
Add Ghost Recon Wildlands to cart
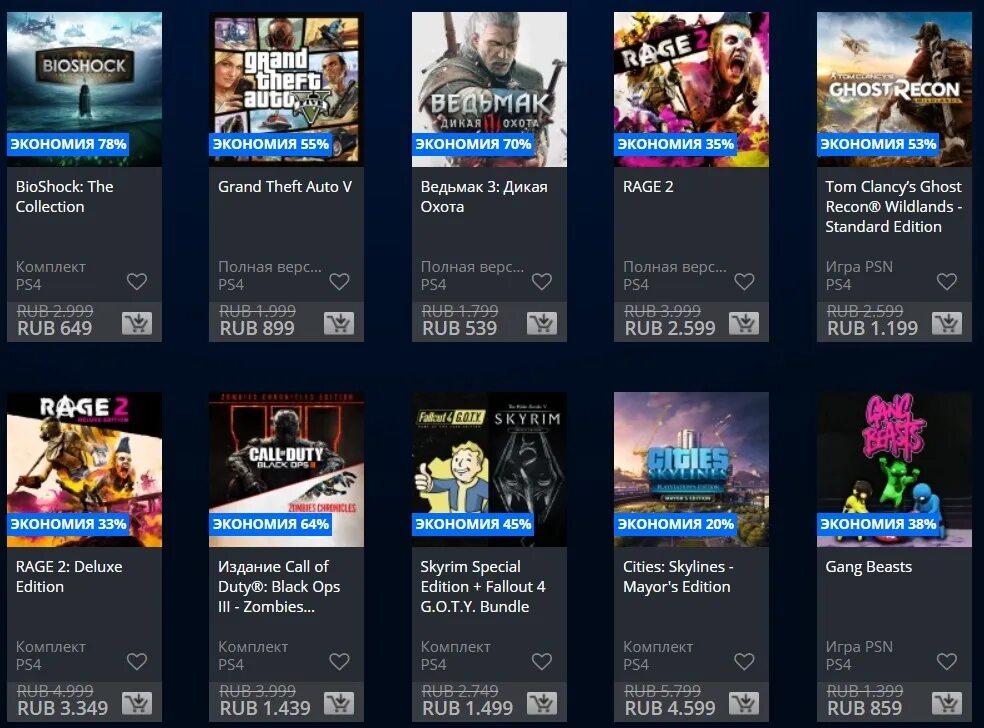point(947,324)
